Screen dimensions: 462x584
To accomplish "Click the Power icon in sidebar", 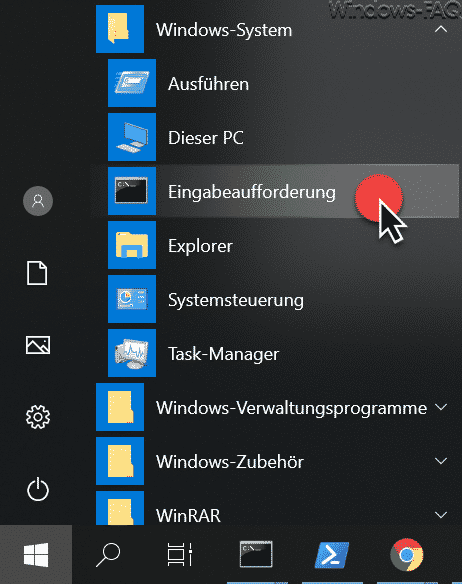I will (38, 489).
